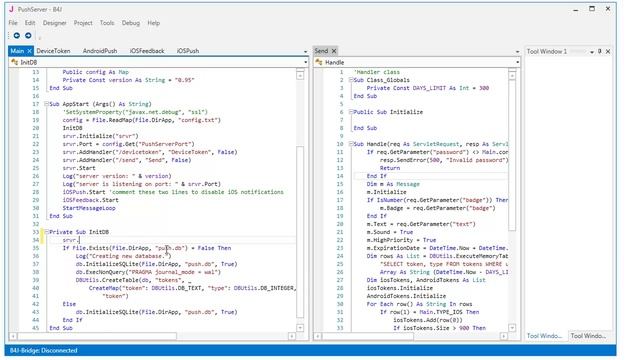Open the Project menu

coord(83,23)
